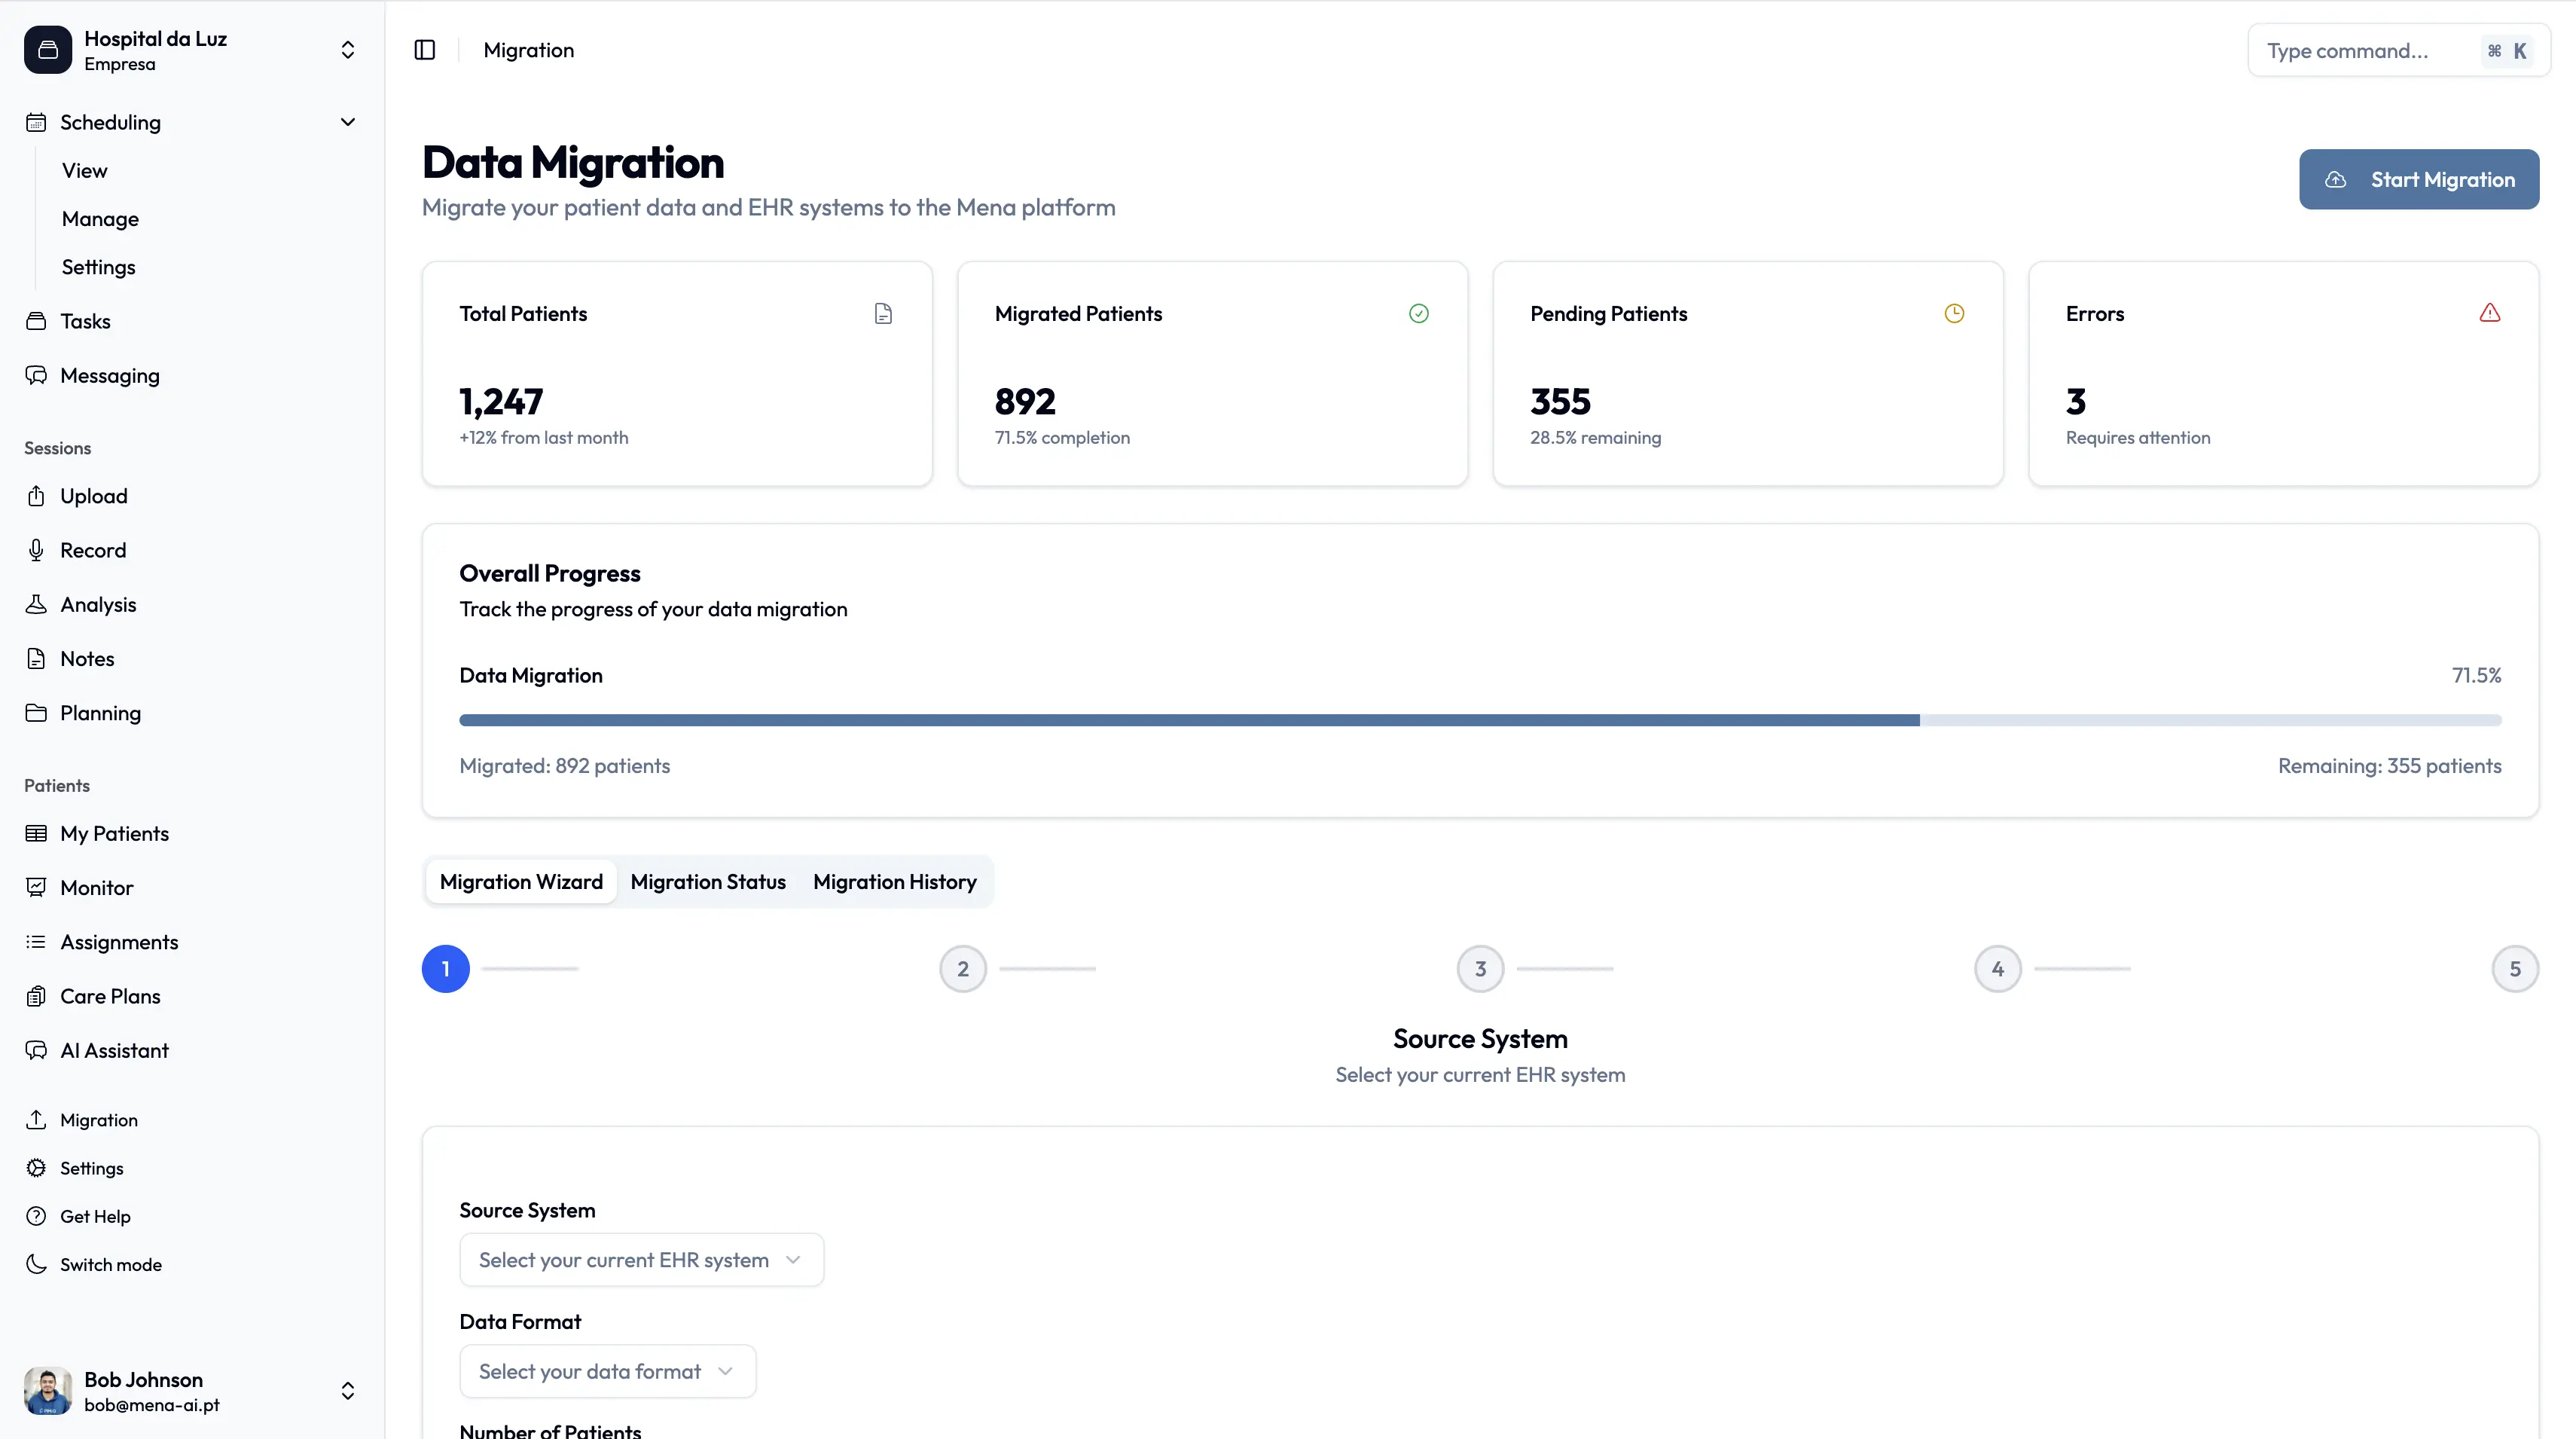Image resolution: width=2576 pixels, height=1439 pixels.
Task: Toggle dark mode via Switch mode
Action: pyautogui.click(x=110, y=1264)
